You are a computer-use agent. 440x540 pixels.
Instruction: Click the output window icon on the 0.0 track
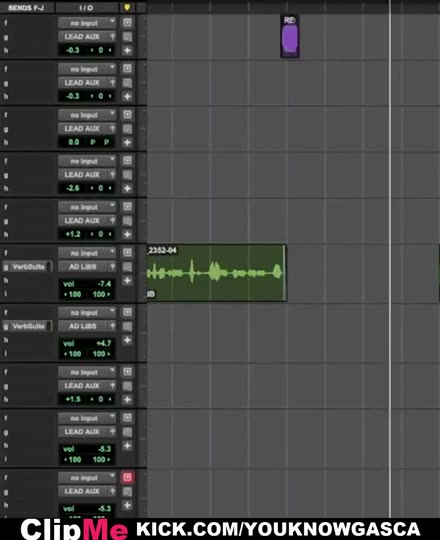click(x=127, y=129)
